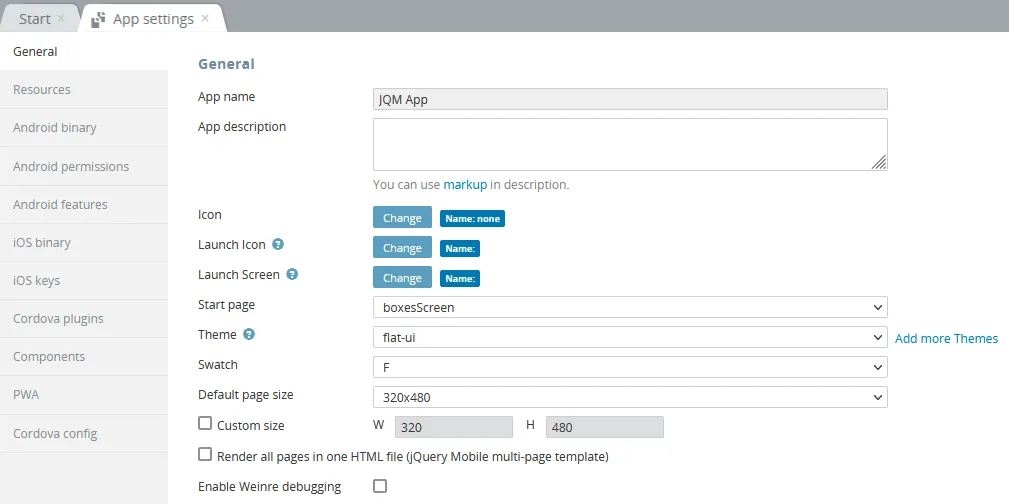1009x504 pixels.
Task: Switch to the Start tab
Action: pos(35,19)
